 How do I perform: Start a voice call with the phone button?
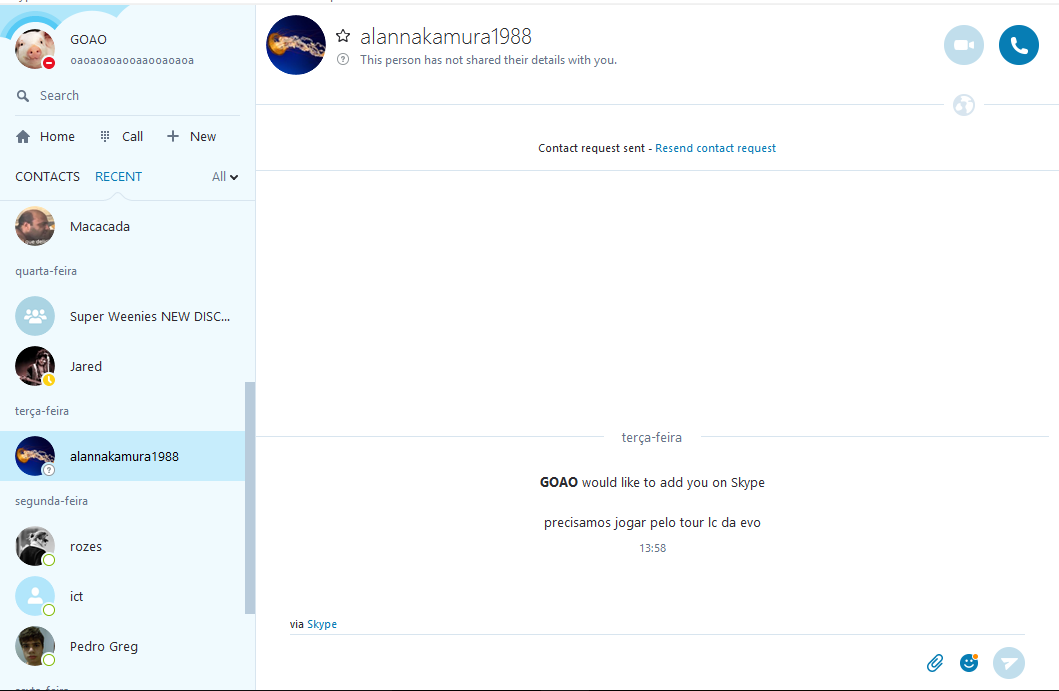(1018, 45)
